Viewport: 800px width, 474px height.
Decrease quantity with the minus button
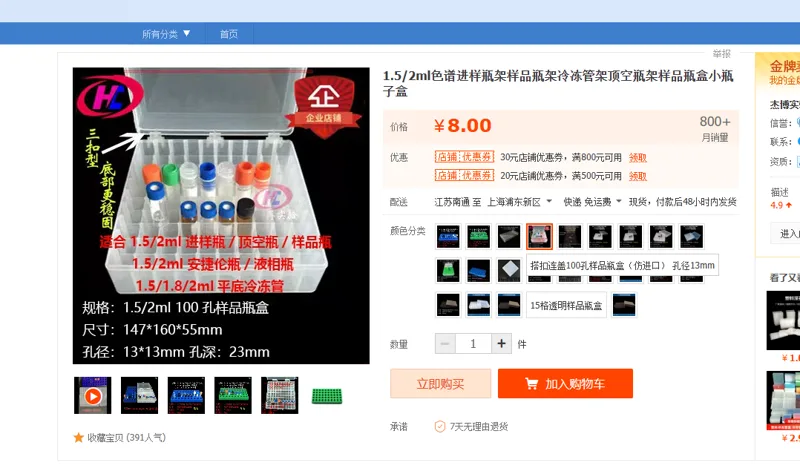(x=445, y=344)
